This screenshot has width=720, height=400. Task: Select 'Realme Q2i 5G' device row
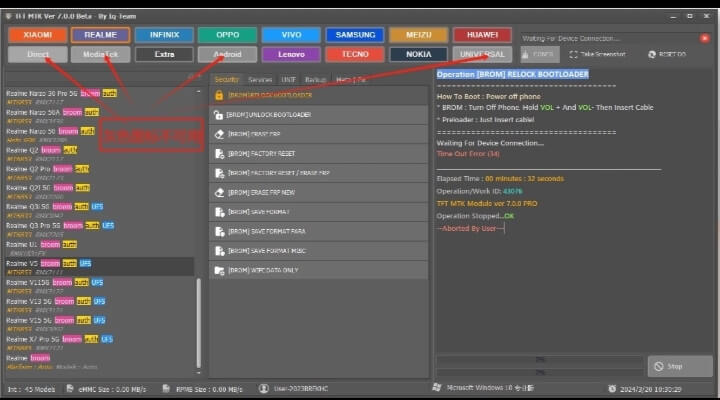100,192
